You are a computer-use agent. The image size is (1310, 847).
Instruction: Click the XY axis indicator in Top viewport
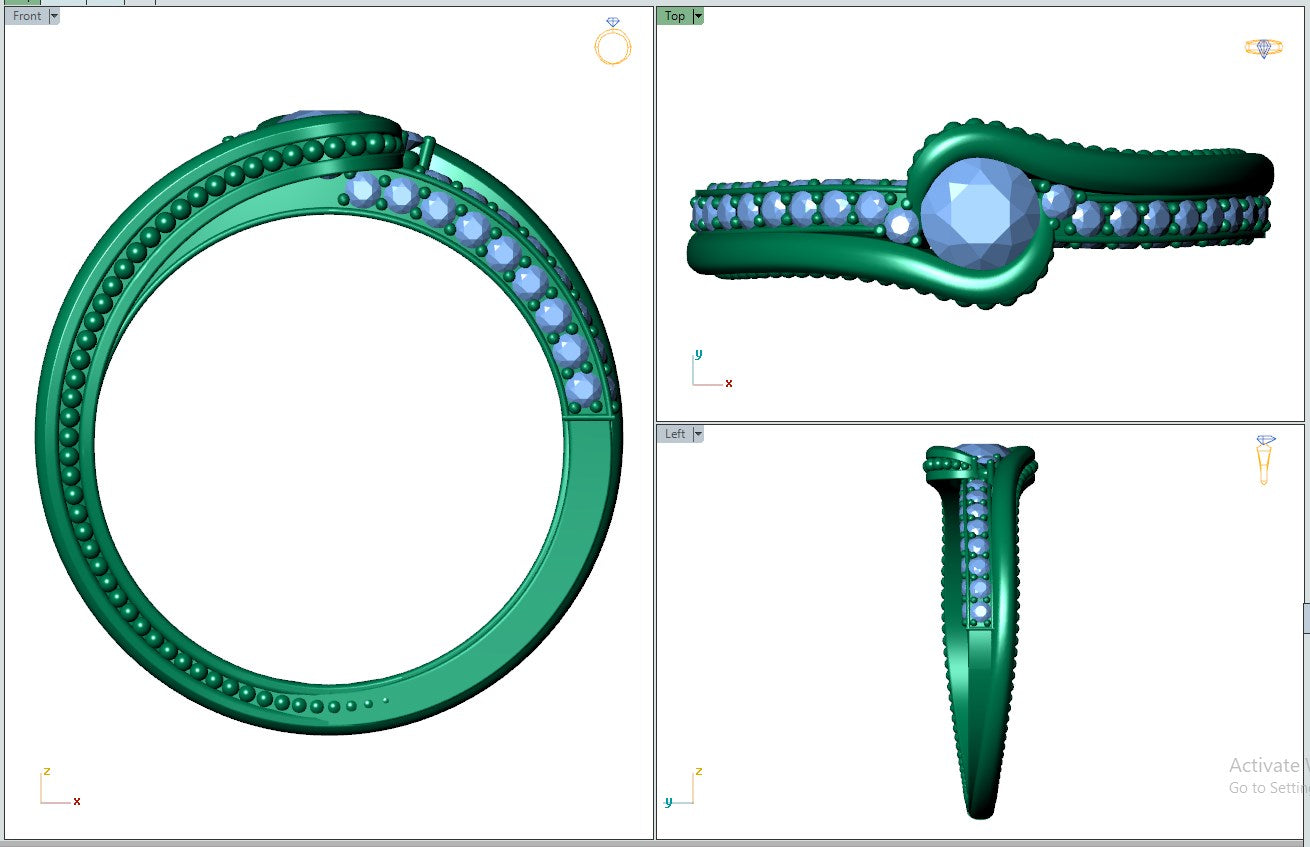pyautogui.click(x=710, y=370)
